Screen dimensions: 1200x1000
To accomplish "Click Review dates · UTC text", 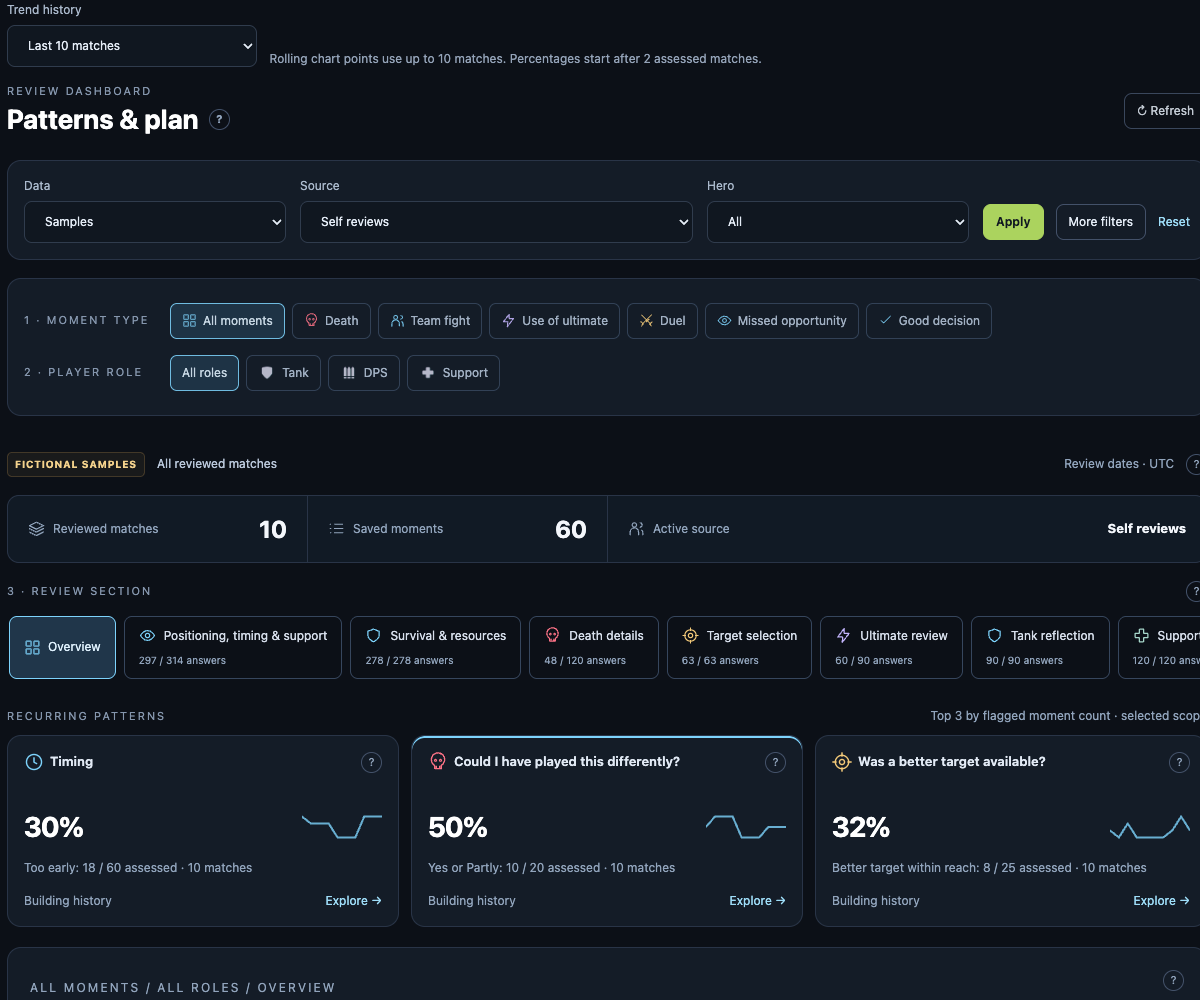I will (1119, 464).
